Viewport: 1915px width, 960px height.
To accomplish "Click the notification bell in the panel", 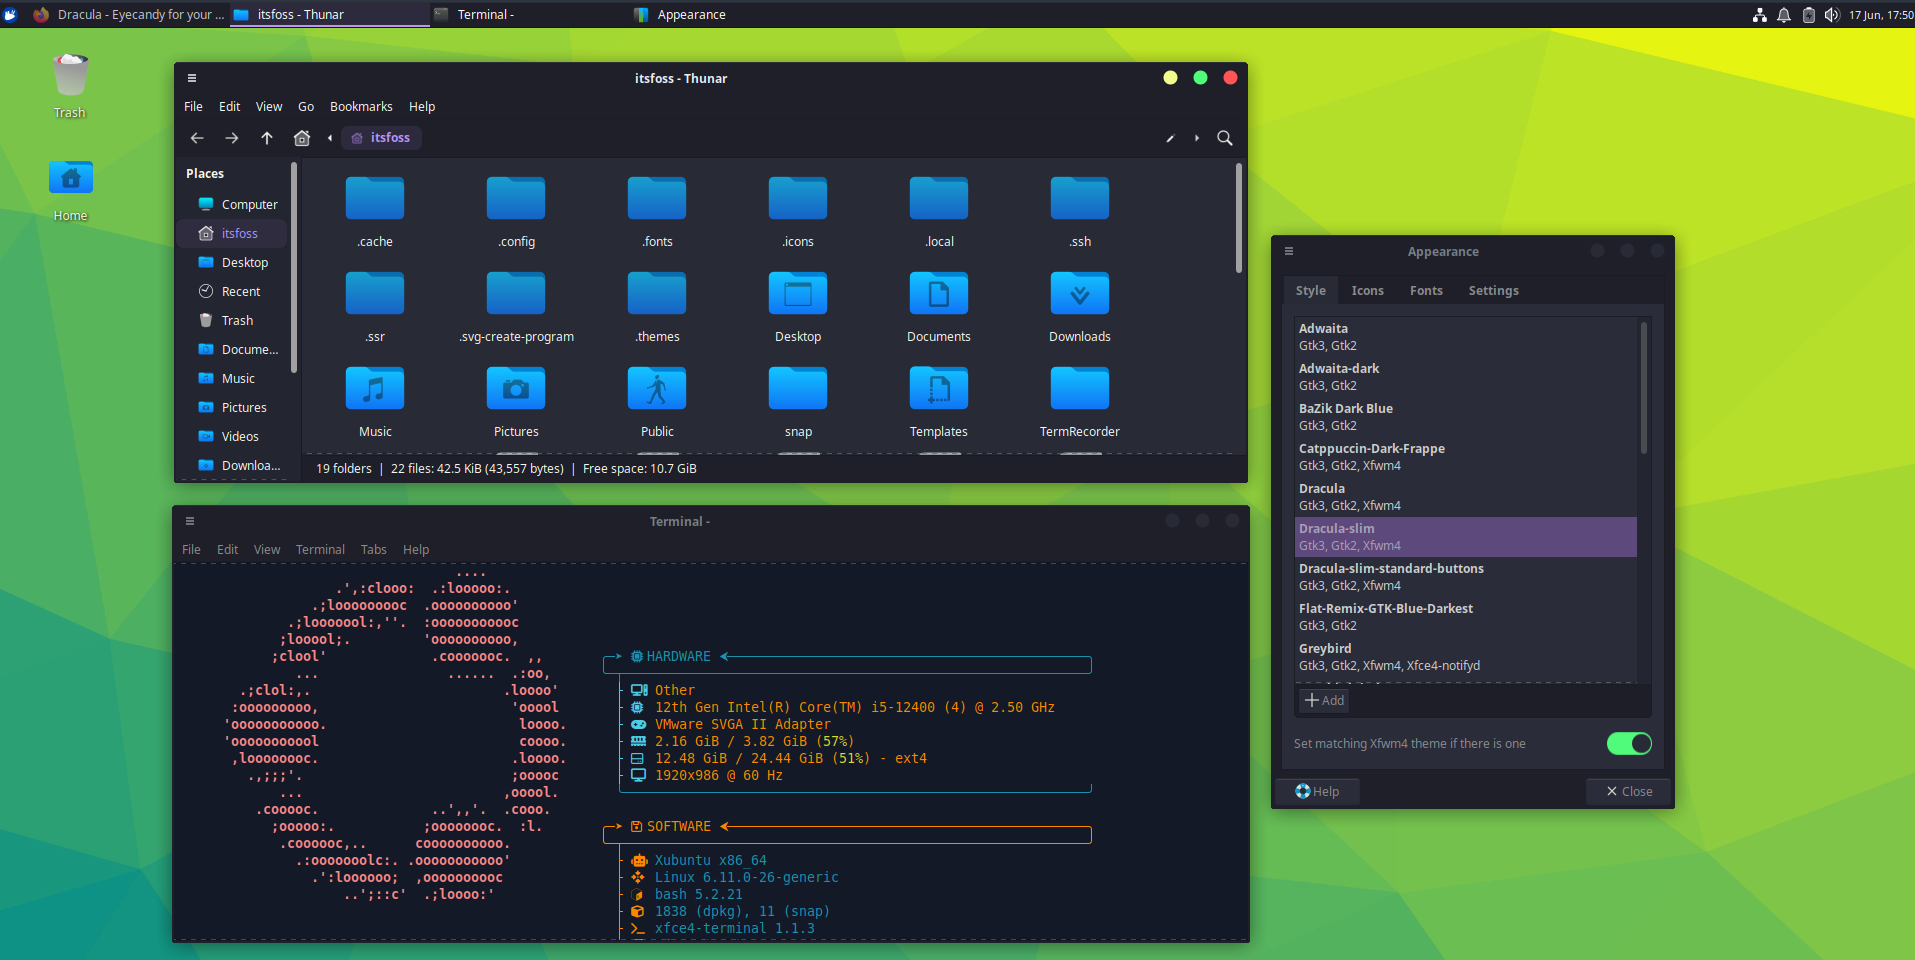I will [1783, 14].
